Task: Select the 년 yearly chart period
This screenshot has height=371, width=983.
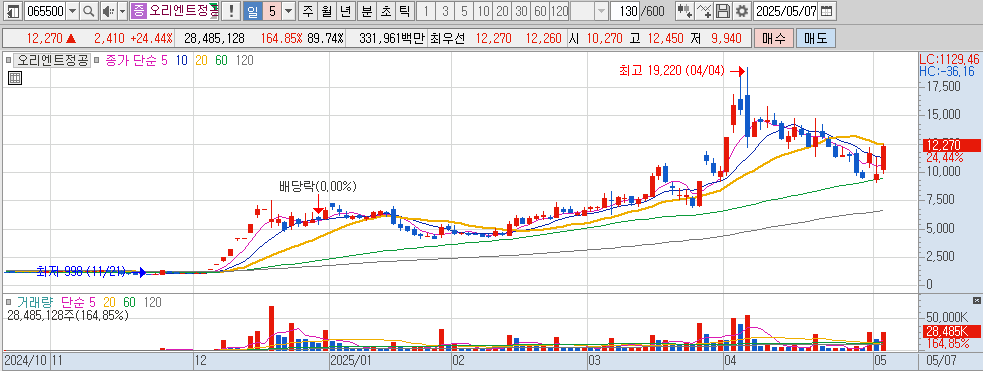Action: click(x=345, y=11)
